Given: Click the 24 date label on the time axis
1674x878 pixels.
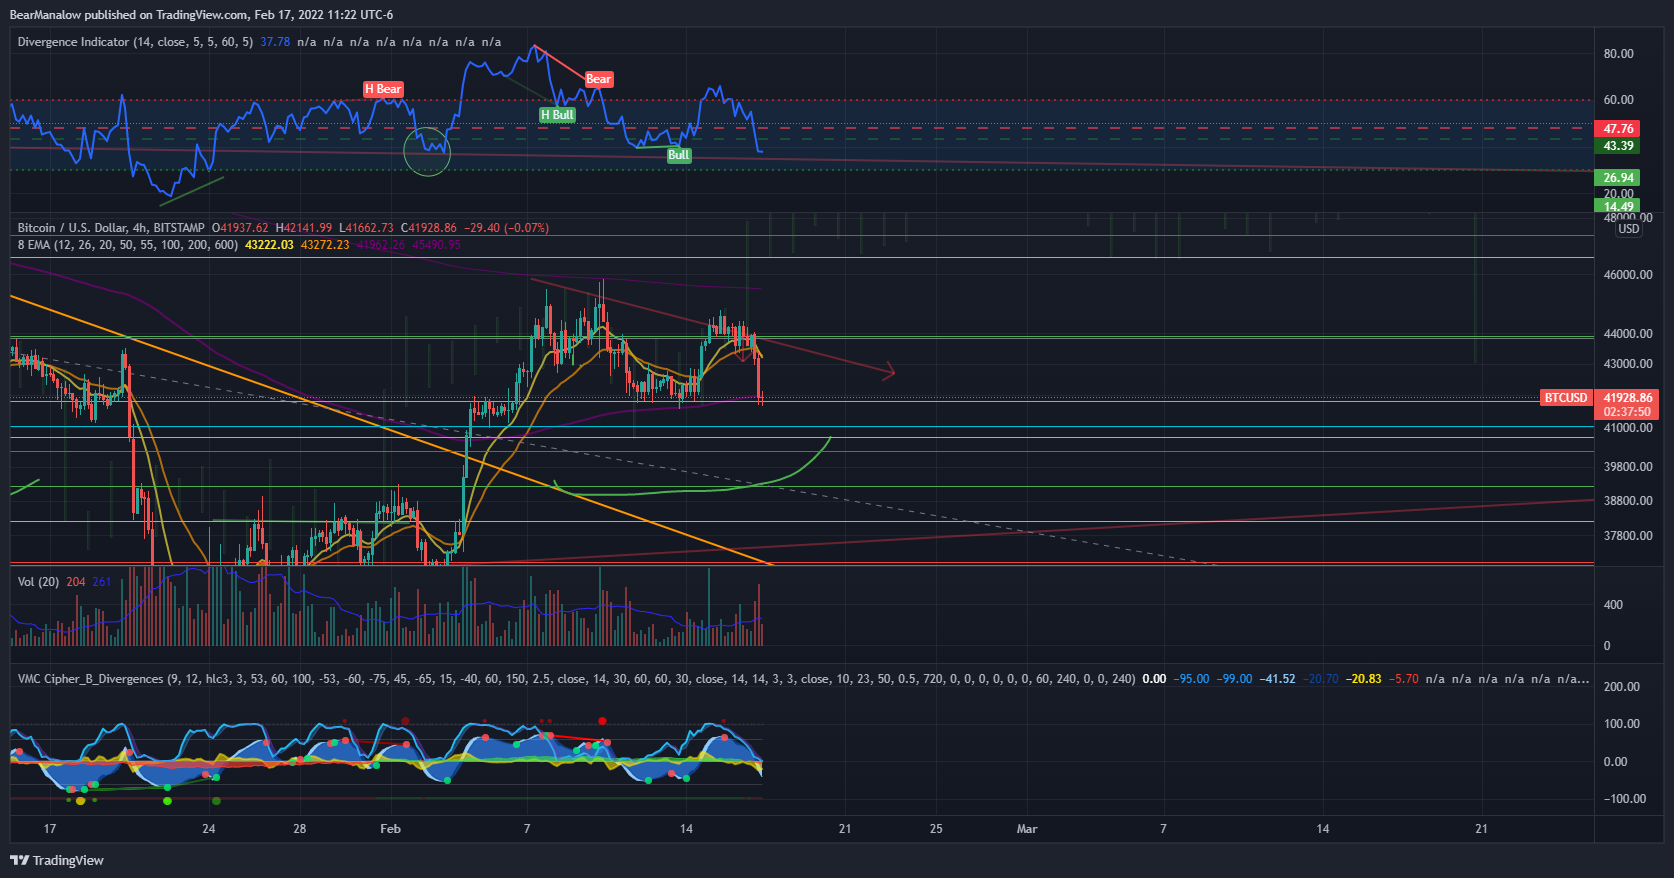Looking at the screenshot, I should coord(208,829).
